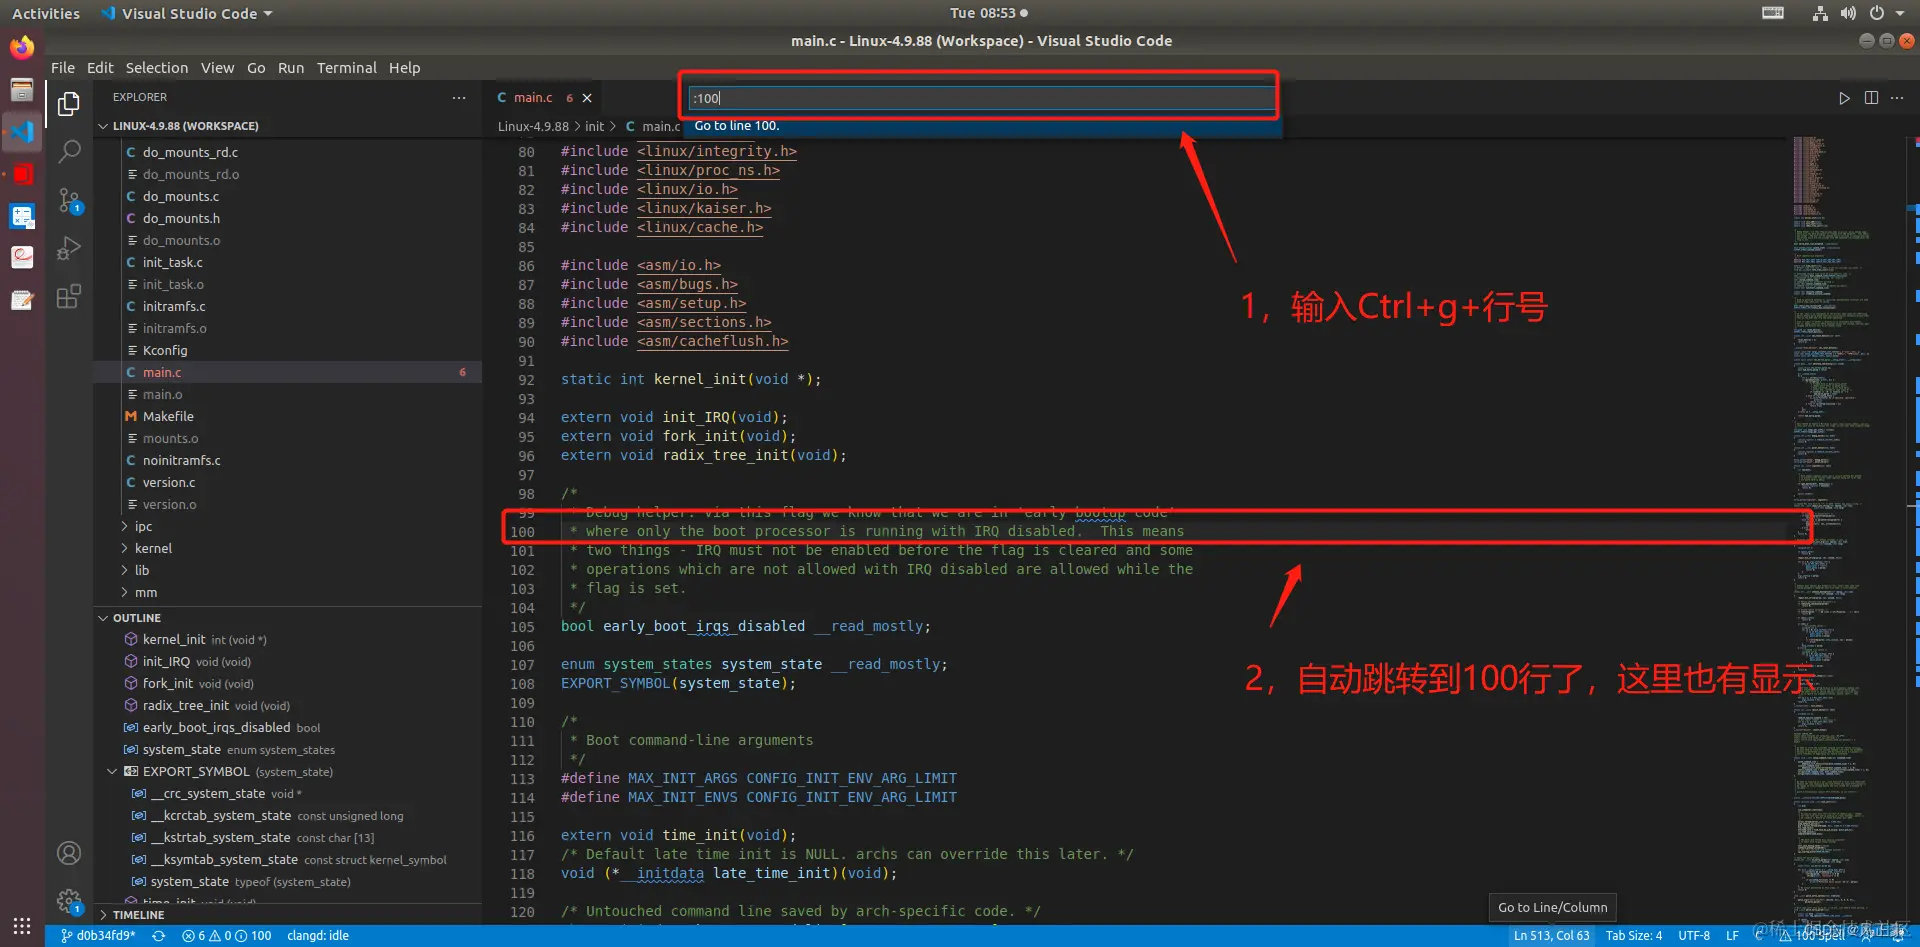Open the Extensions view

pos(69,296)
